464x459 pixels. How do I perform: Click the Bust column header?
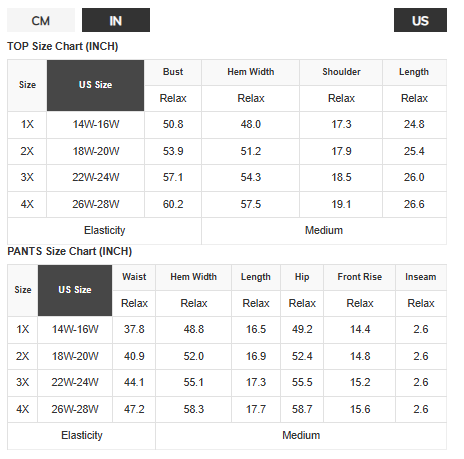(x=173, y=72)
